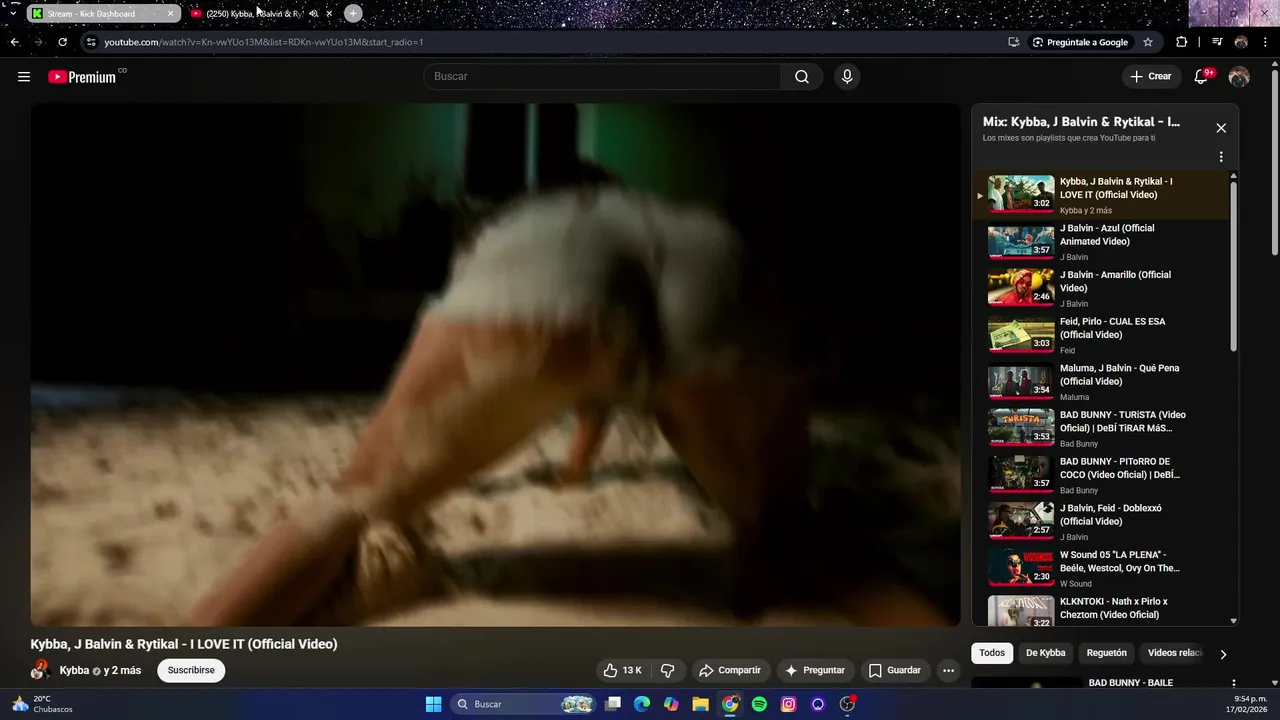Select current I LOVE IT playlist item

[x=1100, y=195]
